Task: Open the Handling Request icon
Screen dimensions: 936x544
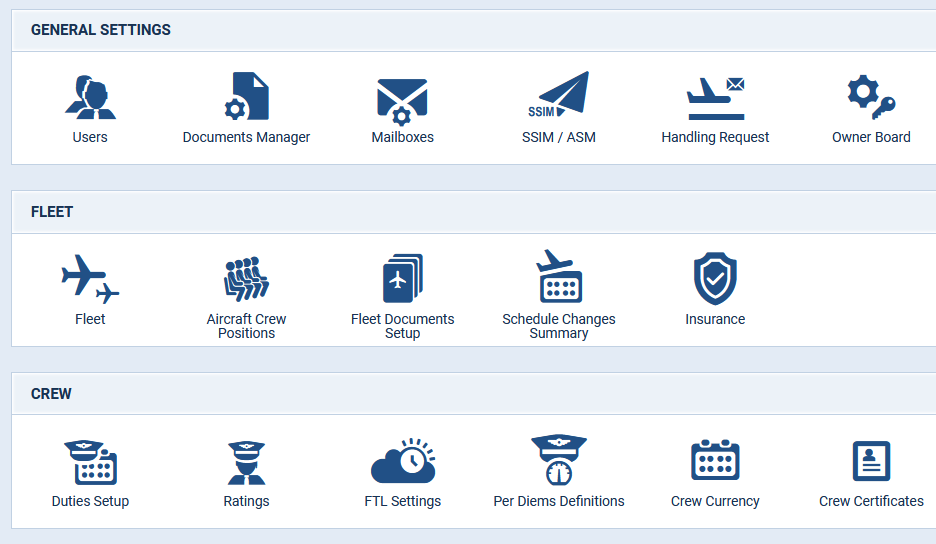Action: point(715,99)
